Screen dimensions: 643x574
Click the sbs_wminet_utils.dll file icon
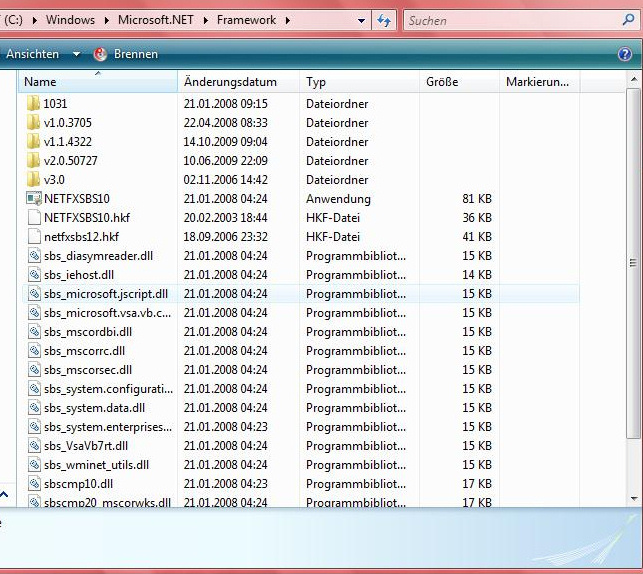34,465
